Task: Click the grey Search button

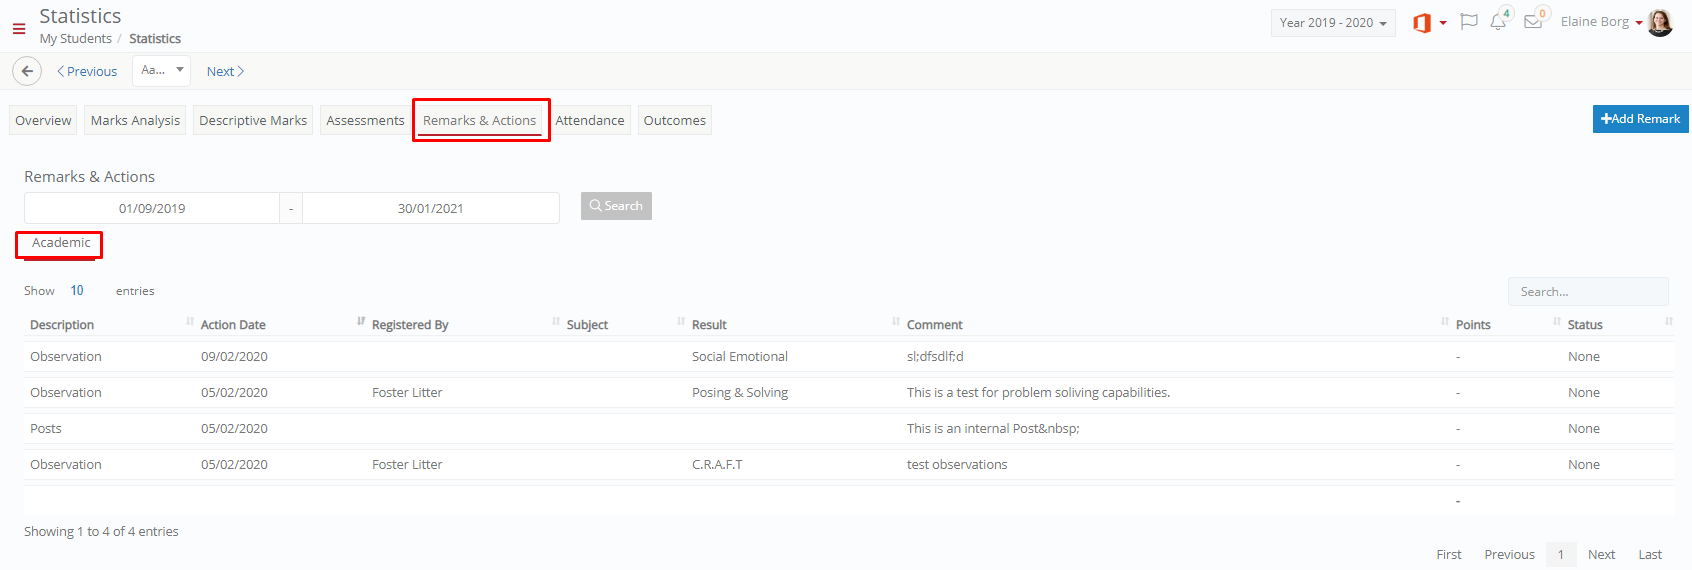Action: tap(616, 206)
